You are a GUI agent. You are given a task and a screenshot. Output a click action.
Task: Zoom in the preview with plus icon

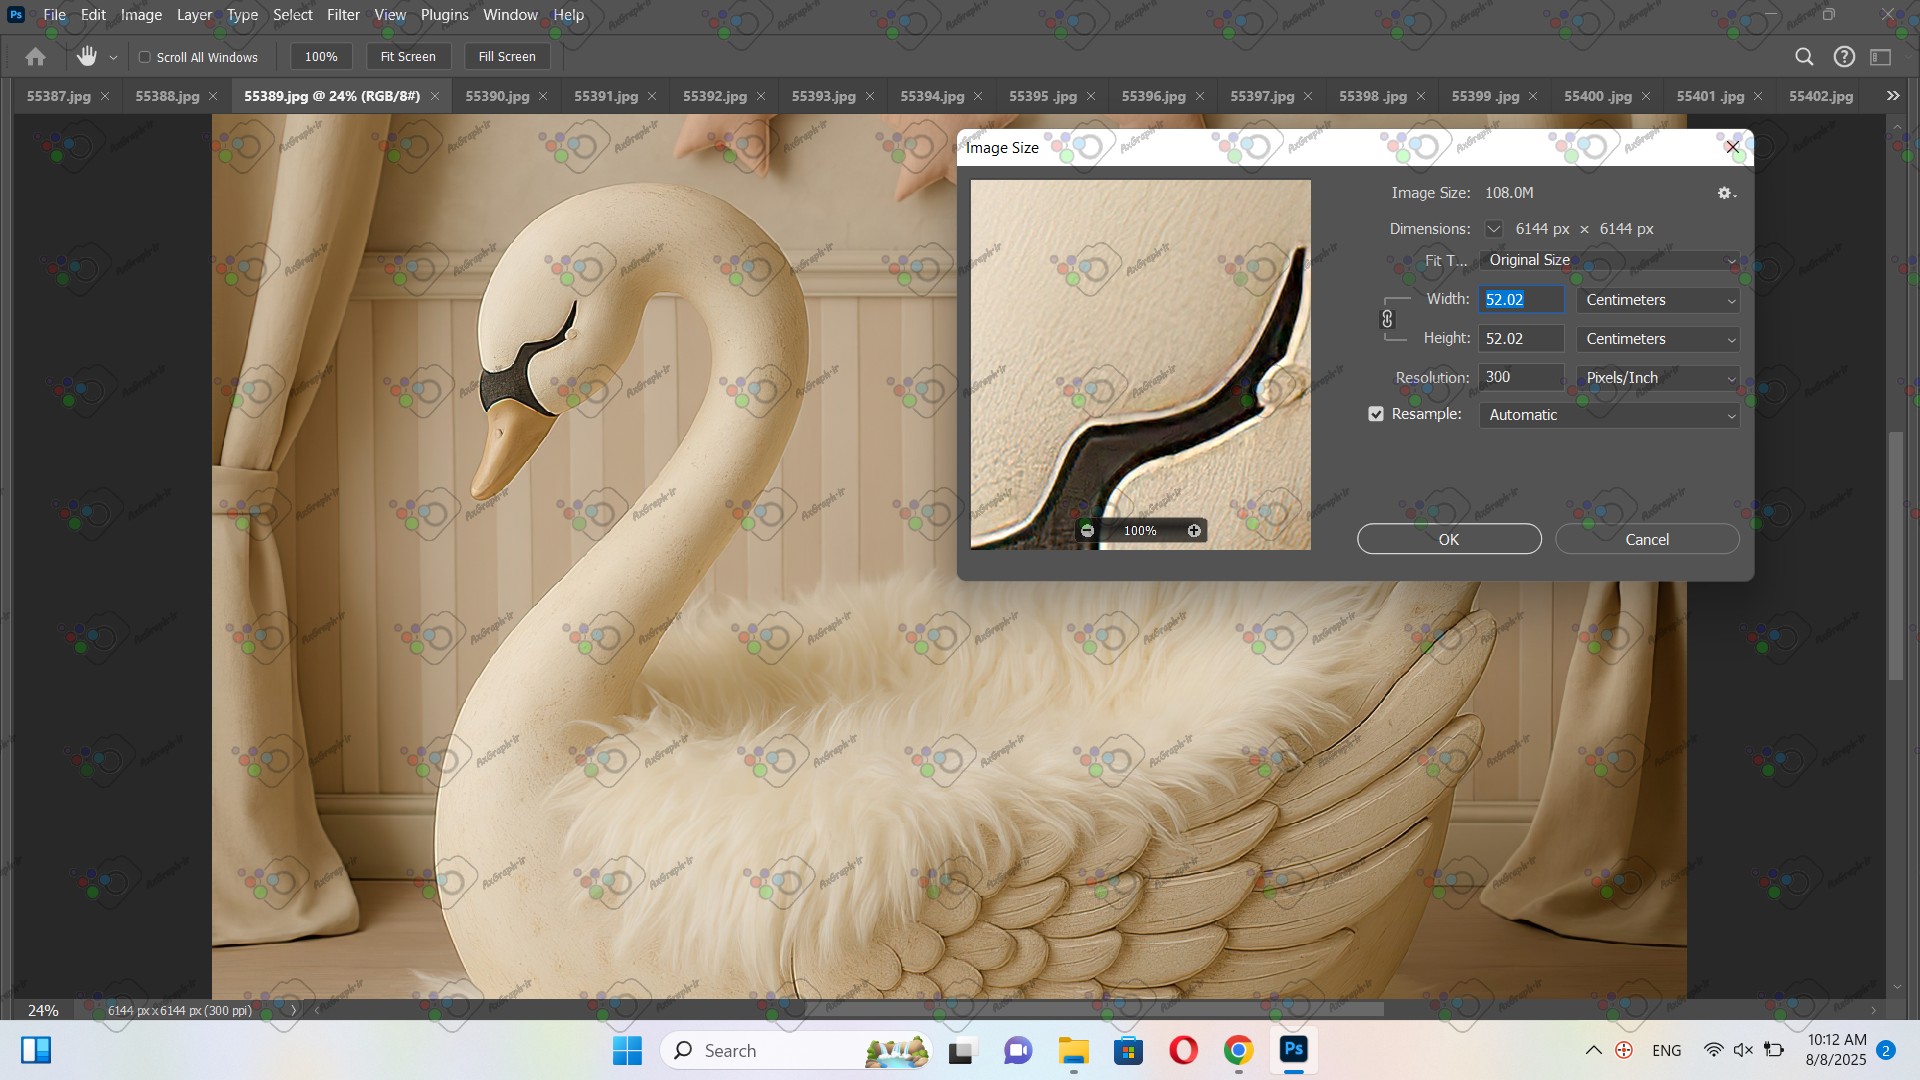(x=1194, y=531)
